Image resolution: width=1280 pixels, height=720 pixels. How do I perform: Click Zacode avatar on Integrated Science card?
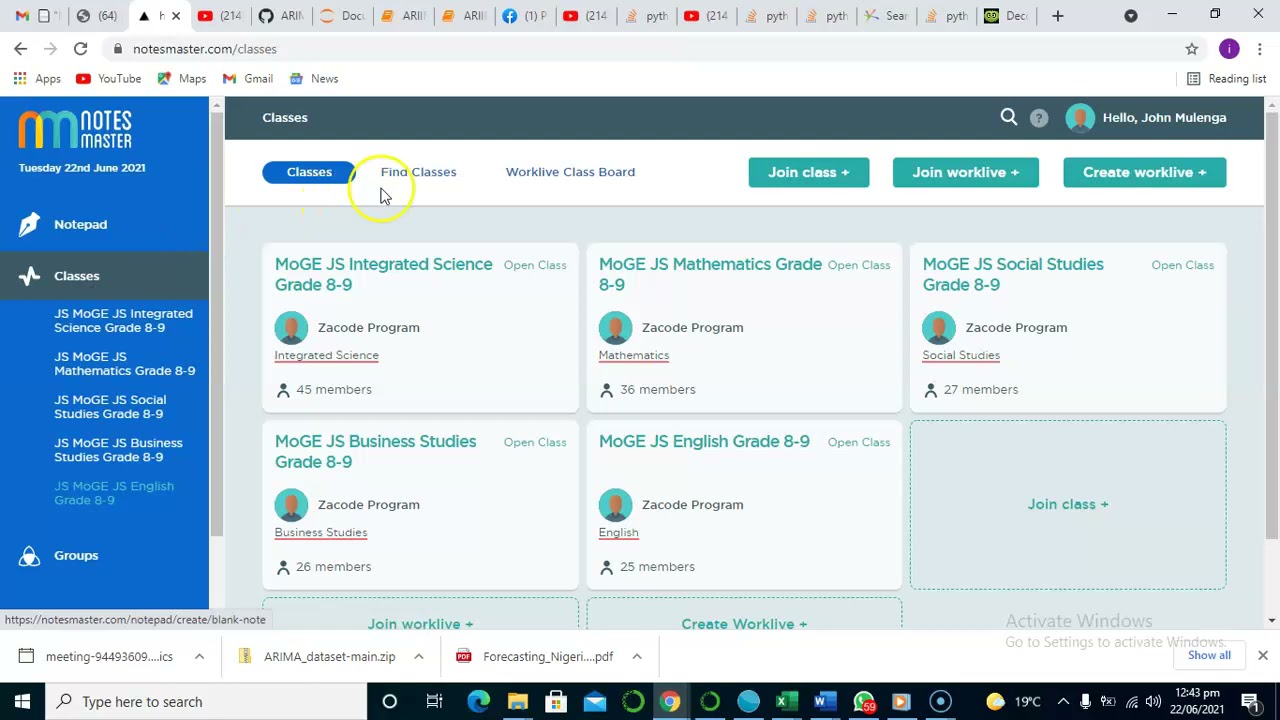coord(291,328)
